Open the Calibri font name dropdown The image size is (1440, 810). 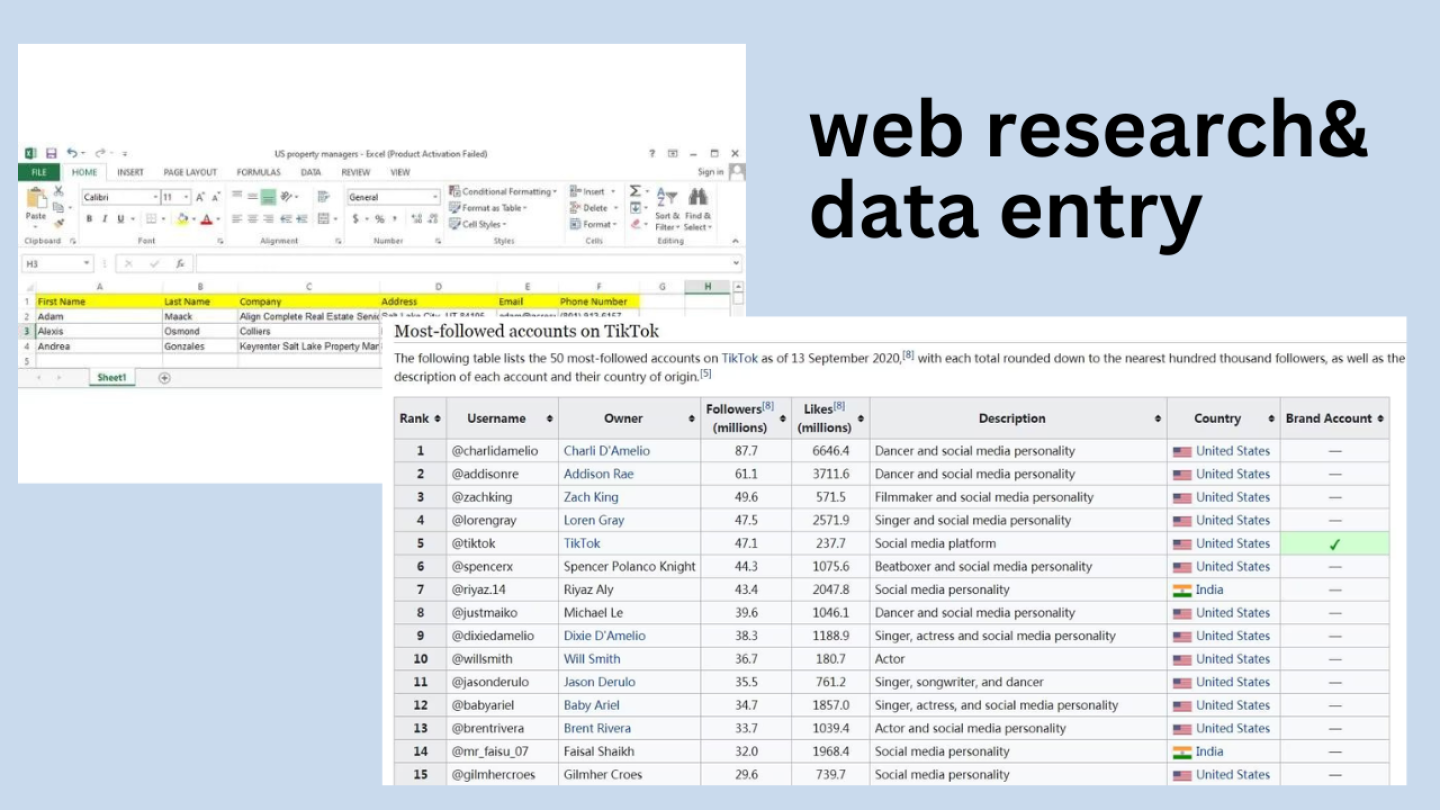click(155, 197)
